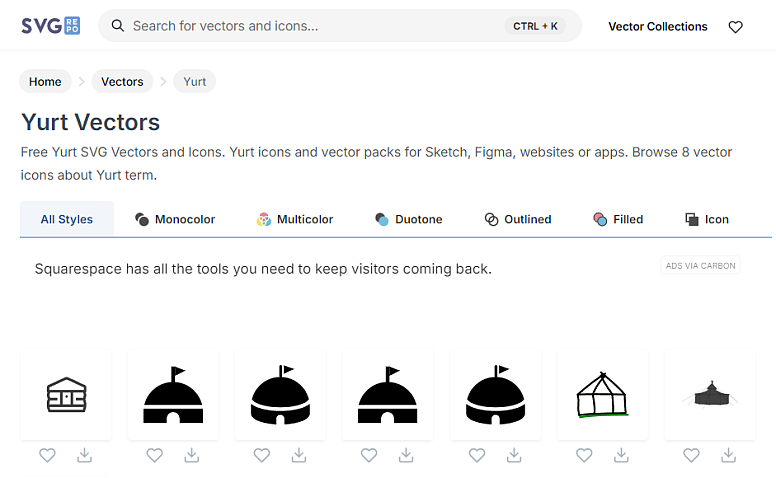
Task: Like the third round yurt vector
Action: 262,455
